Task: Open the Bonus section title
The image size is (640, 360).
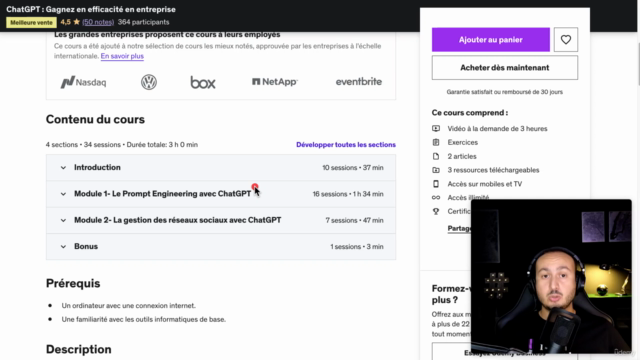Action: coord(86,247)
